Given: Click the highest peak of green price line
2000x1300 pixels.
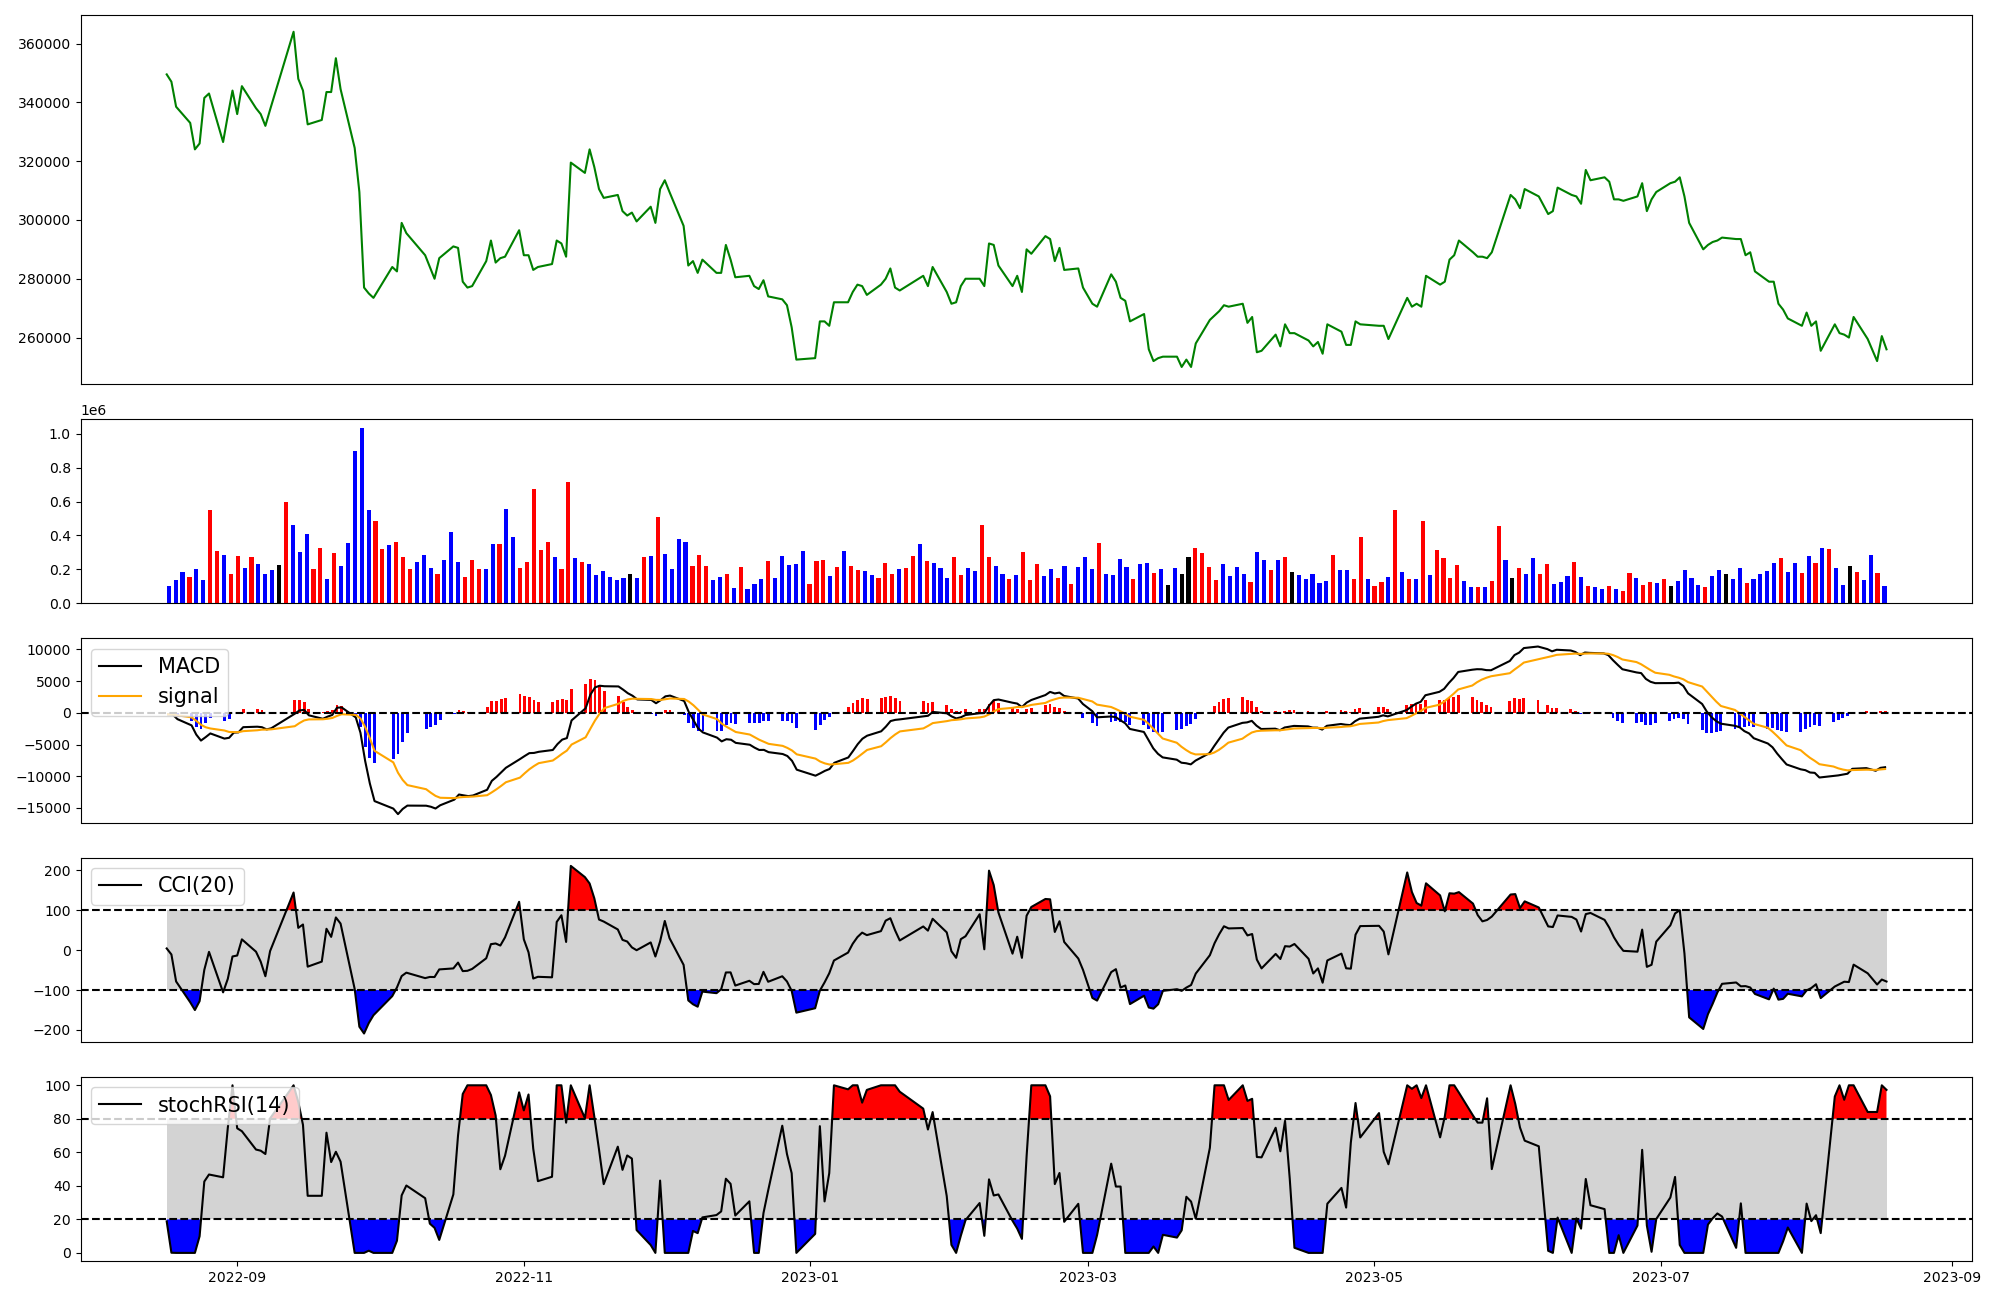Looking at the screenshot, I should pyautogui.click(x=293, y=32).
